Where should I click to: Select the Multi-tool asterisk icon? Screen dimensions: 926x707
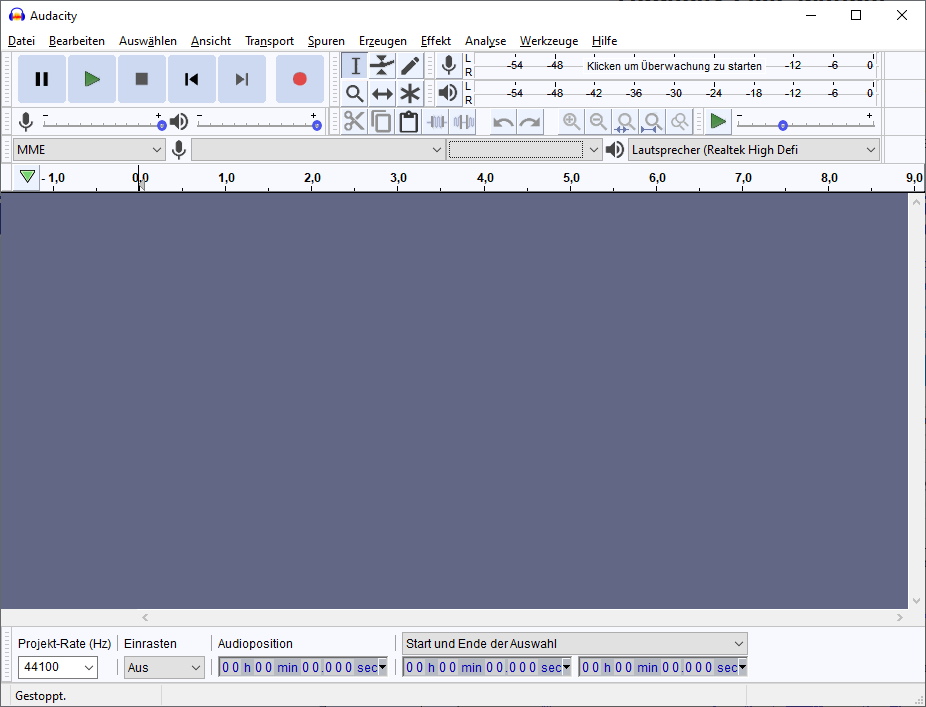410,93
